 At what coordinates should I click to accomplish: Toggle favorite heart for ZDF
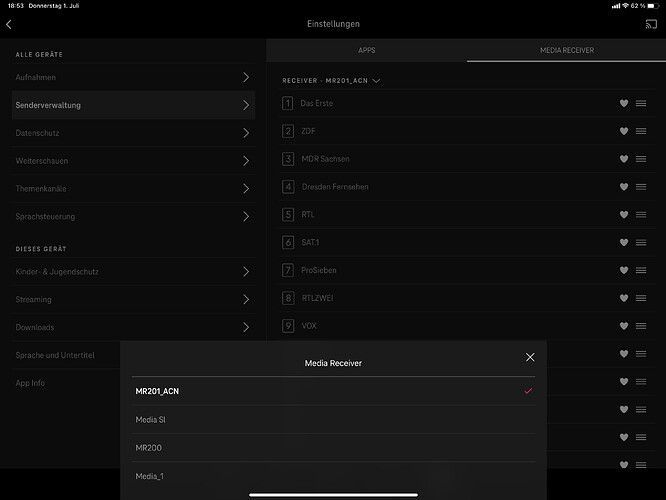pyautogui.click(x=624, y=131)
